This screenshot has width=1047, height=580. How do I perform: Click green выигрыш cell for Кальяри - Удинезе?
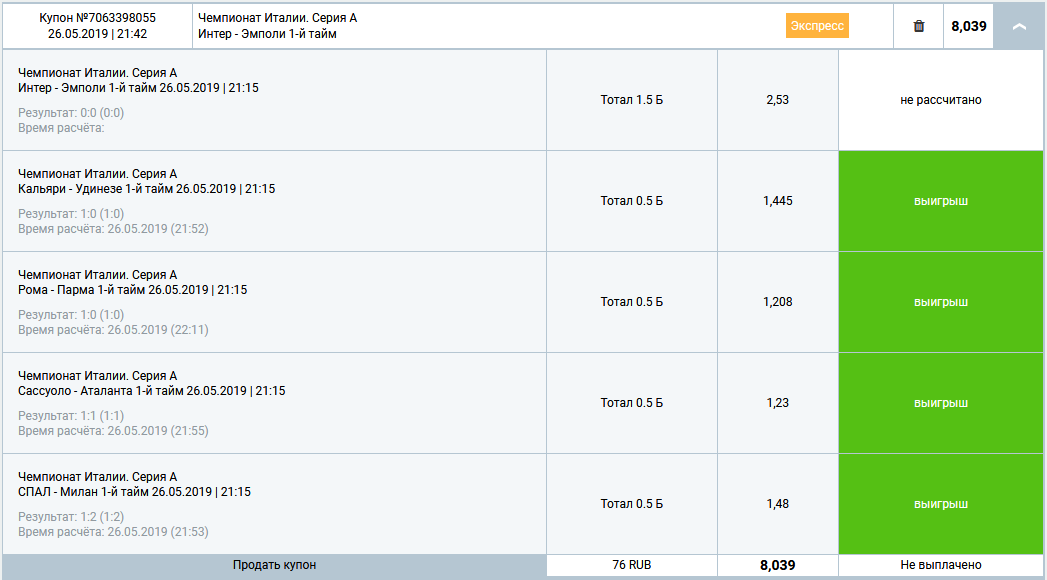click(941, 201)
